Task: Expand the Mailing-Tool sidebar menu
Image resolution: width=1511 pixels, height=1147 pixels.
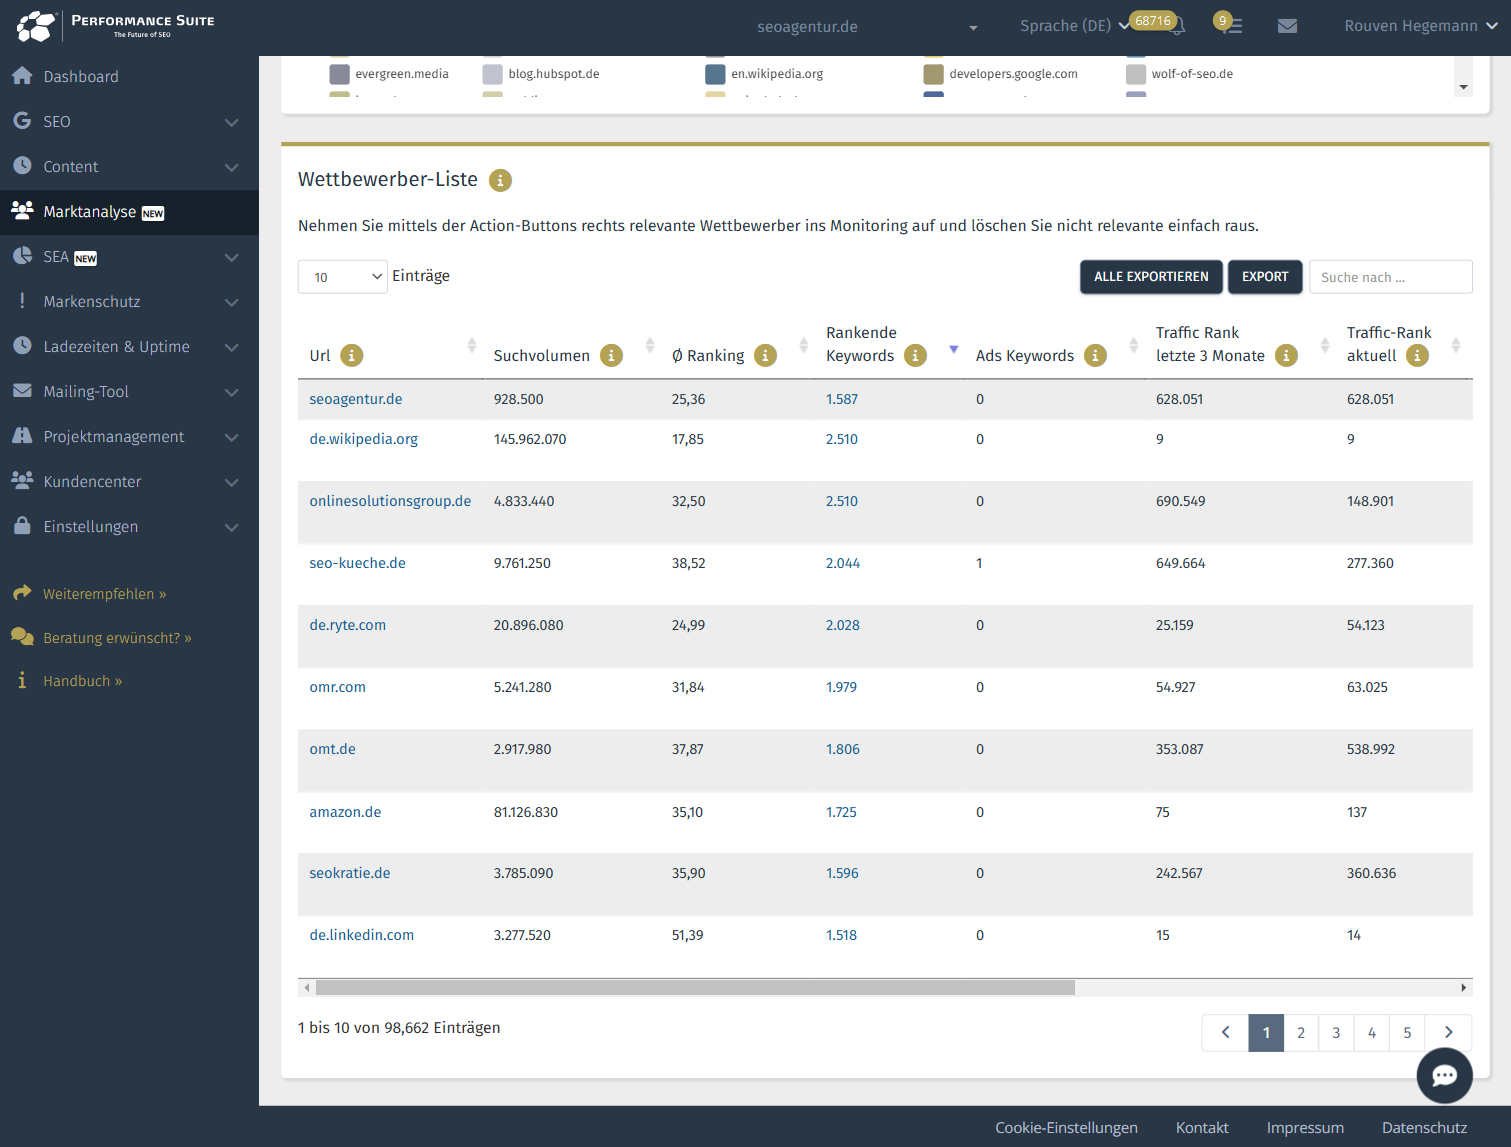Action: click(x=232, y=392)
